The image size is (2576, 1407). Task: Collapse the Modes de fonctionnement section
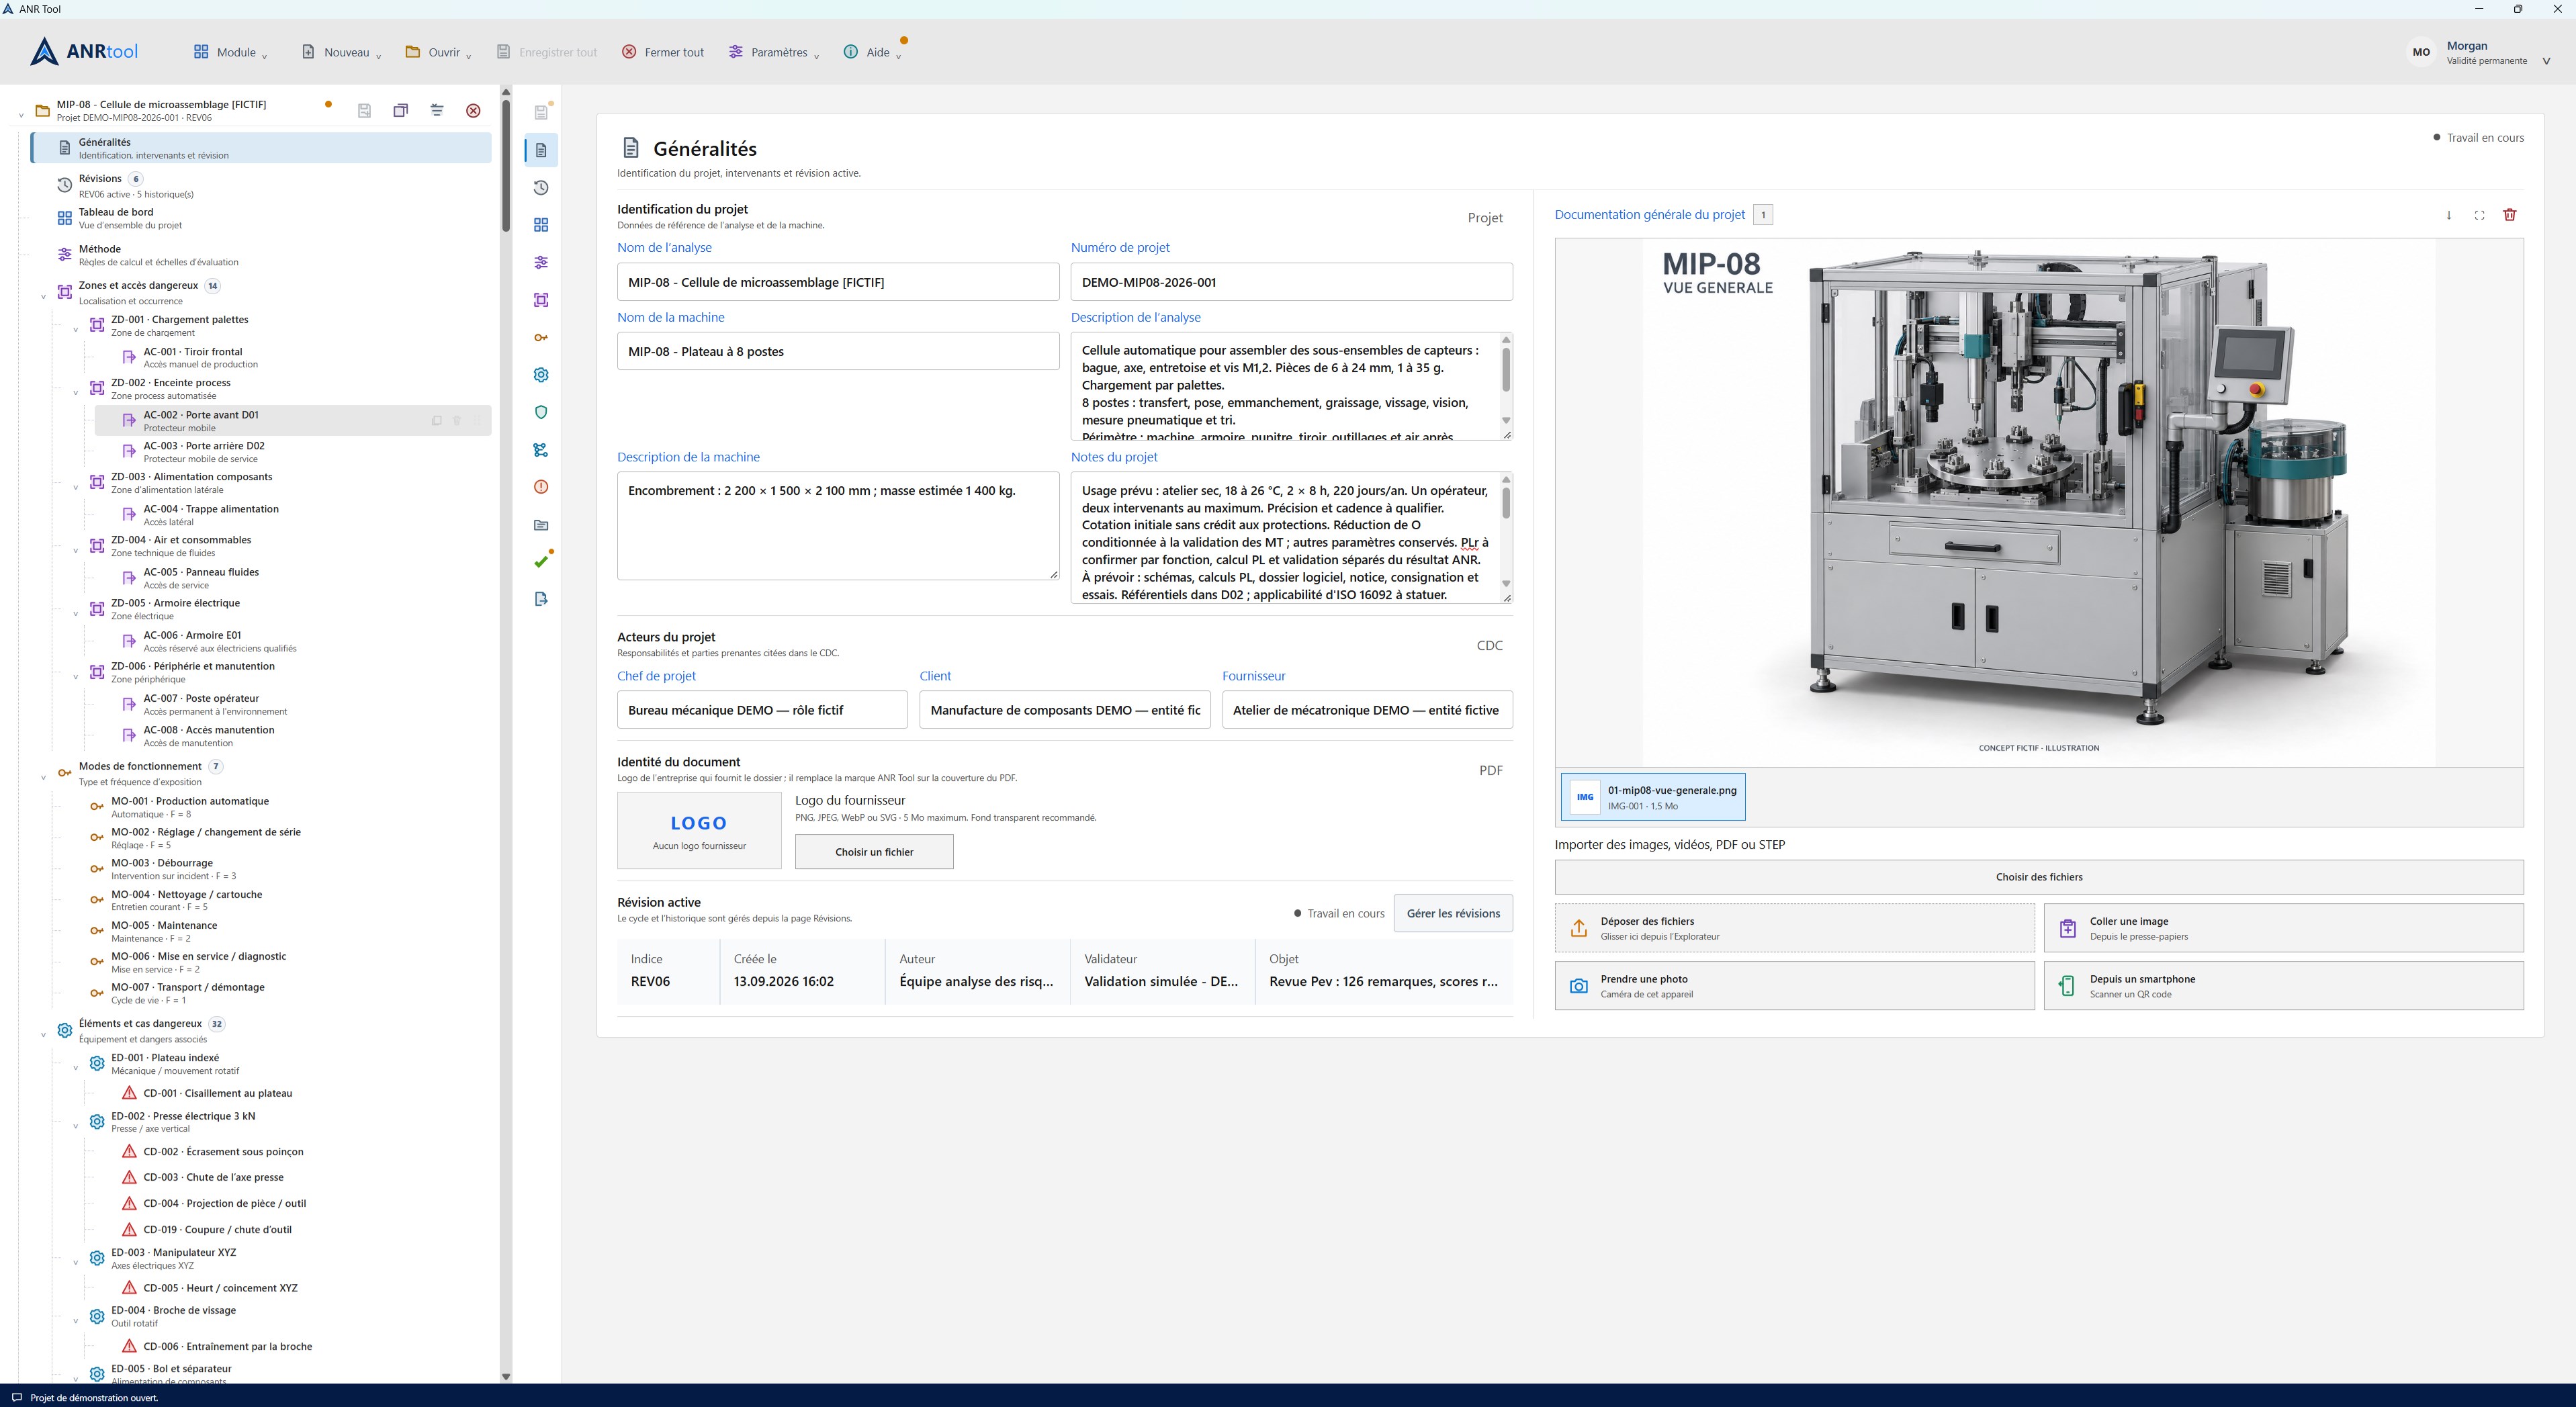43,777
